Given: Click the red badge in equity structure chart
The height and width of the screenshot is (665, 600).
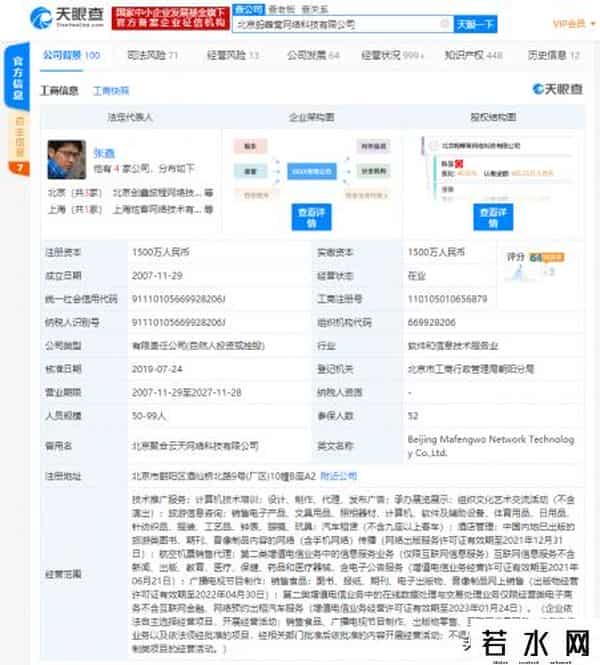Looking at the screenshot, I should coord(459,163).
